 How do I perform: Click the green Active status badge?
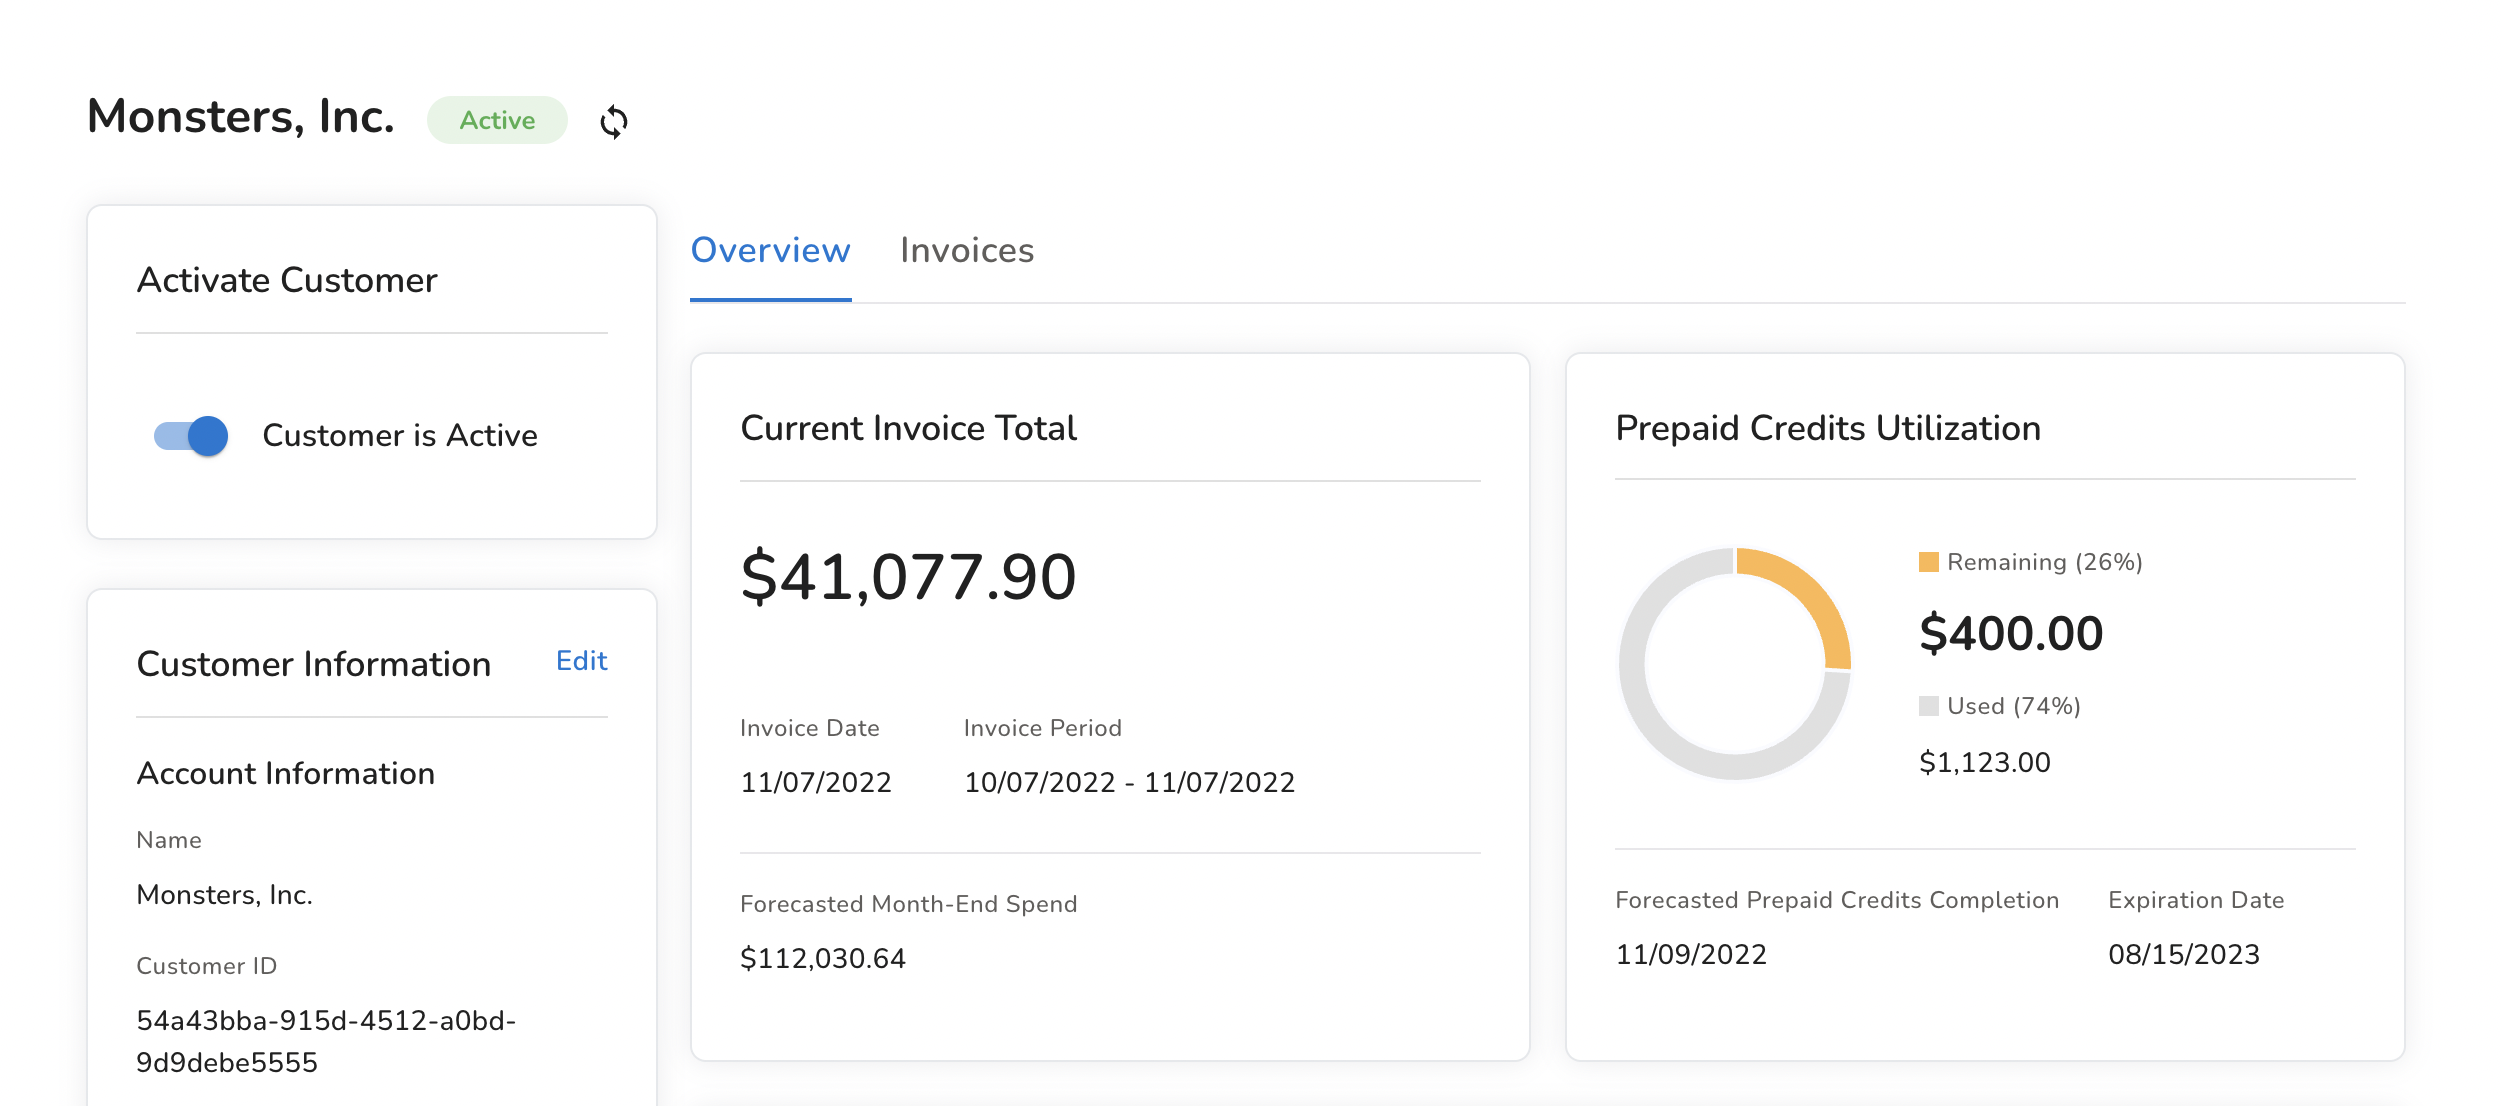pos(497,121)
